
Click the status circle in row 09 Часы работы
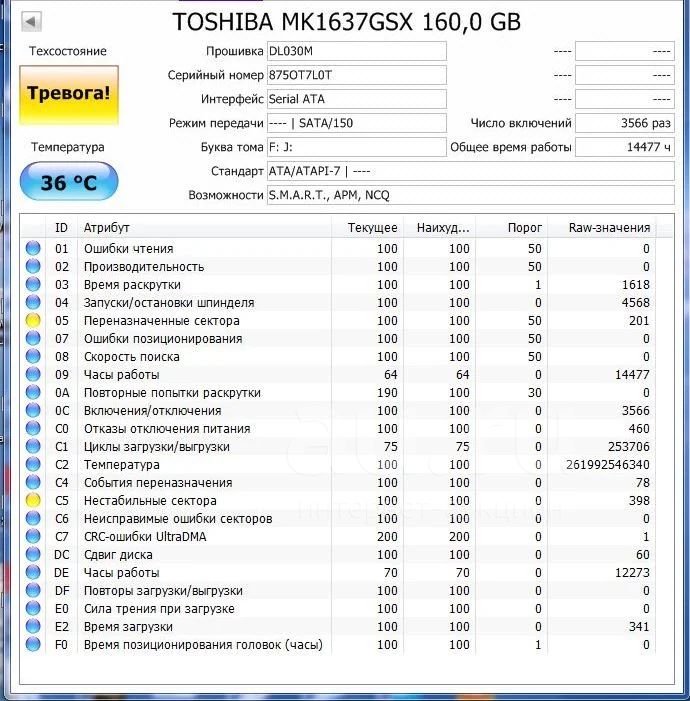coord(33,374)
